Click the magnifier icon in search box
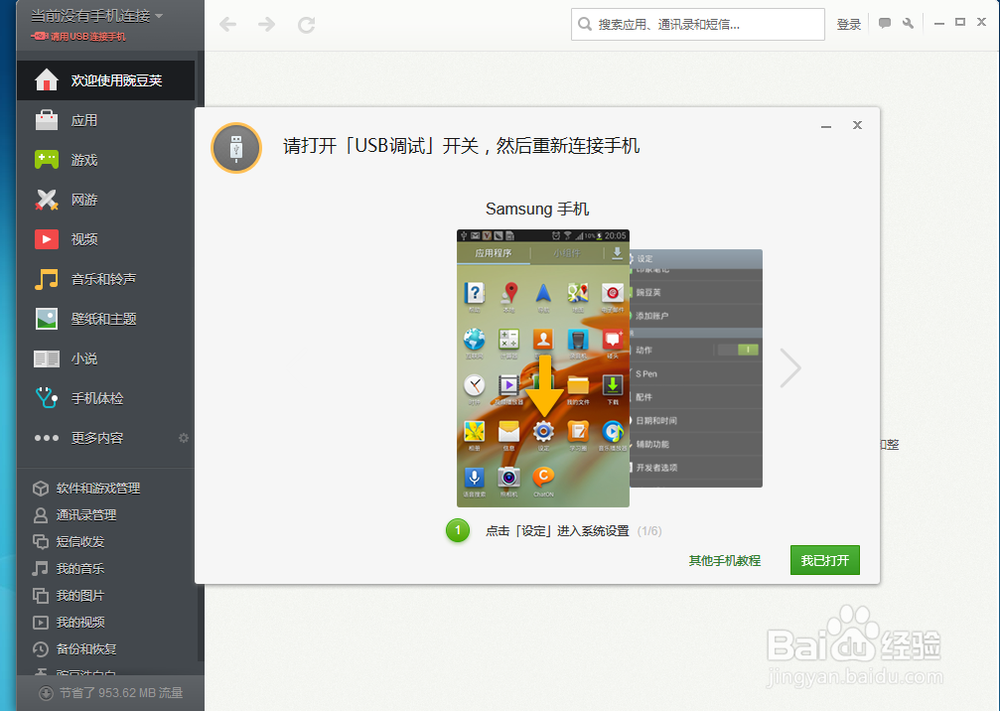The width and height of the screenshot is (1000, 711). (x=584, y=24)
